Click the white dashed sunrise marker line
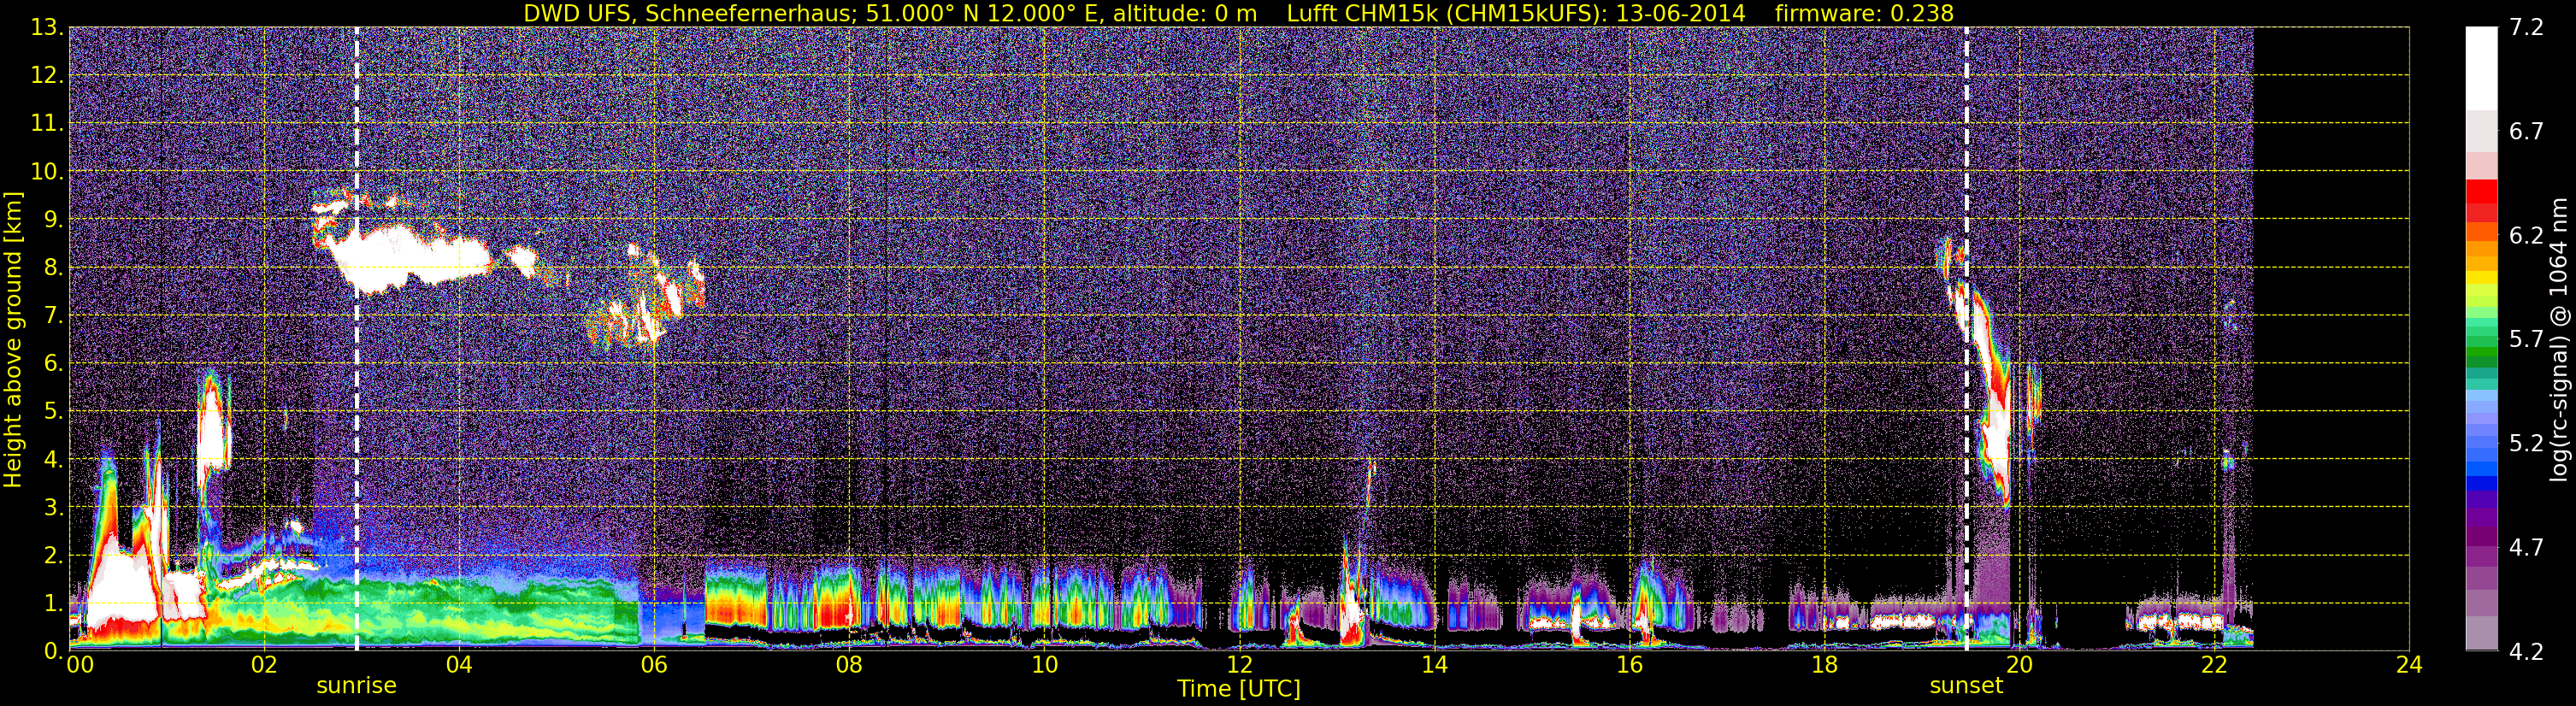Viewport: 2576px width, 706px height. pyautogui.click(x=356, y=338)
